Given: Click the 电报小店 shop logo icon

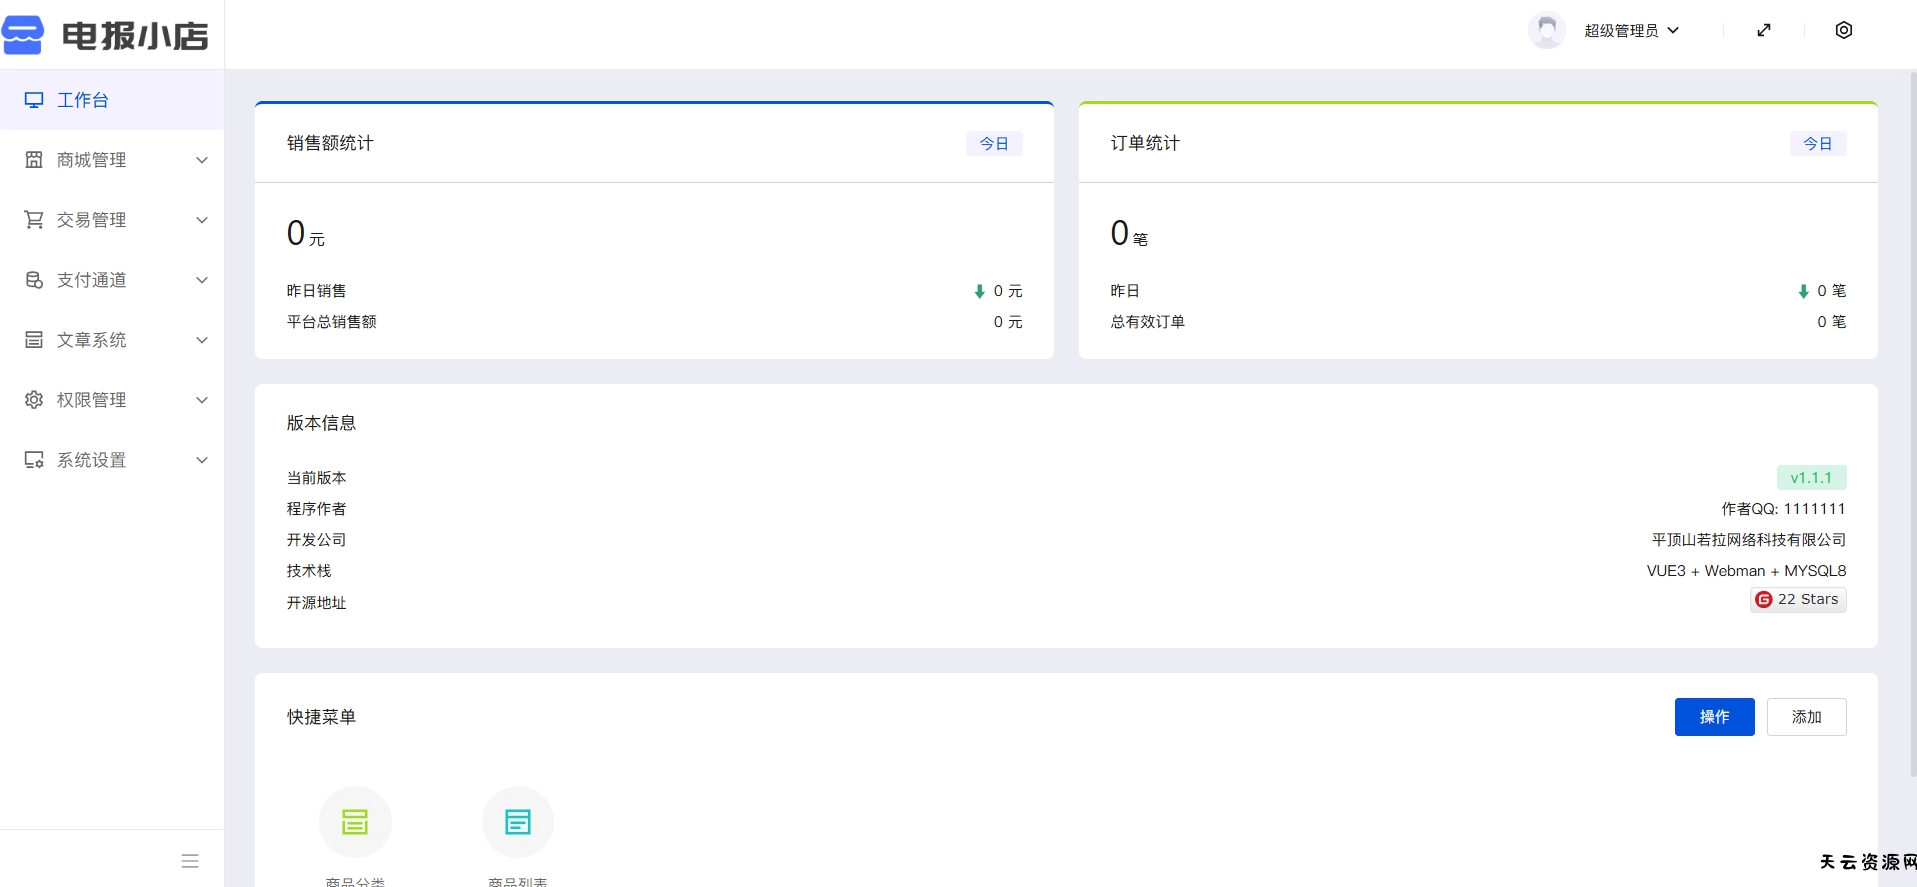Looking at the screenshot, I should coord(23,35).
